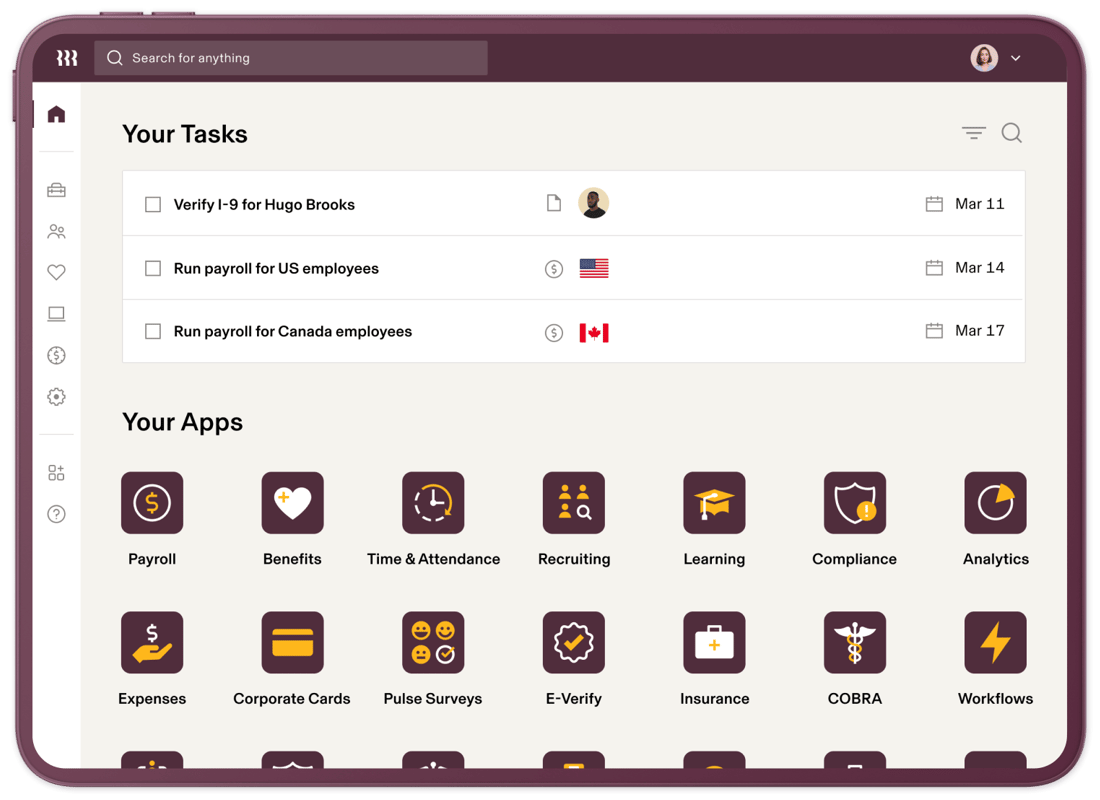Launch the E-Verify app

(x=574, y=642)
